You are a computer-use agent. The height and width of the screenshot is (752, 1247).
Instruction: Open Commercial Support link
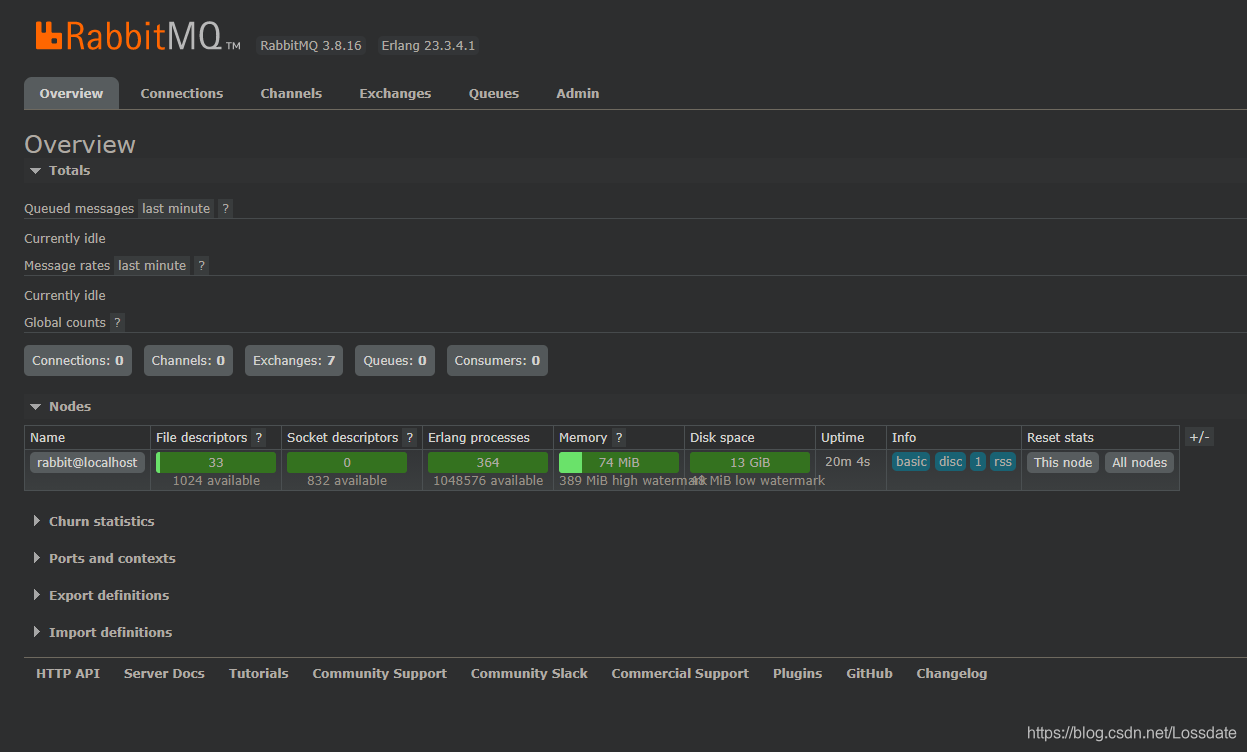point(680,674)
